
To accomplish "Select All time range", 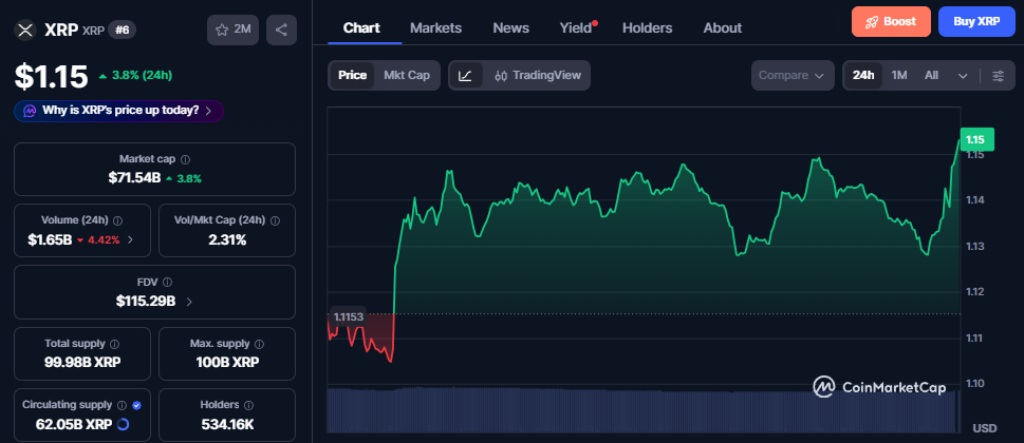I will pos(931,76).
